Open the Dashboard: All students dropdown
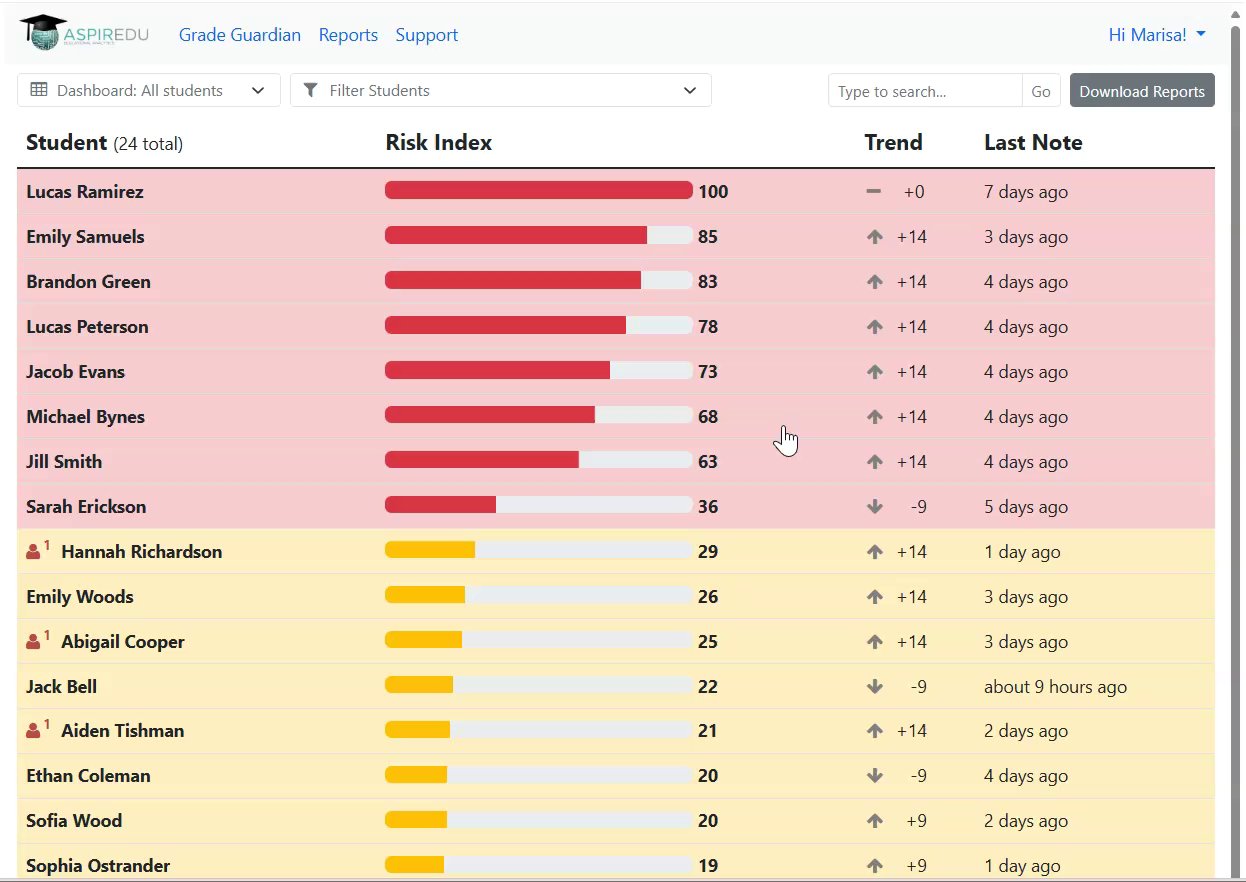 click(x=149, y=90)
